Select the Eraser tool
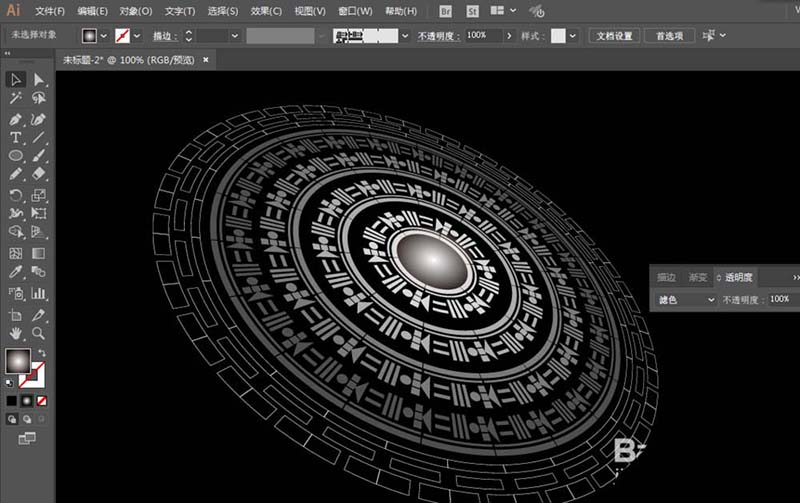Viewport: 800px width, 503px height. click(39, 174)
